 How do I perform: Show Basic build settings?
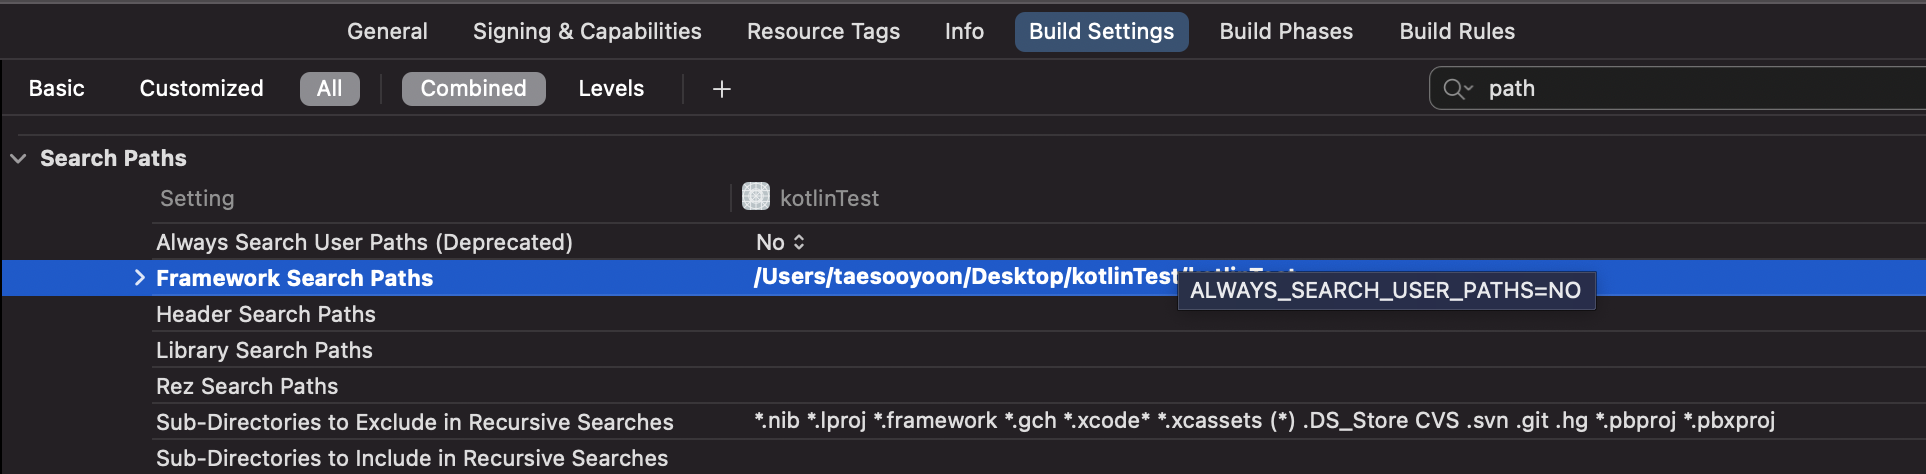[x=56, y=88]
